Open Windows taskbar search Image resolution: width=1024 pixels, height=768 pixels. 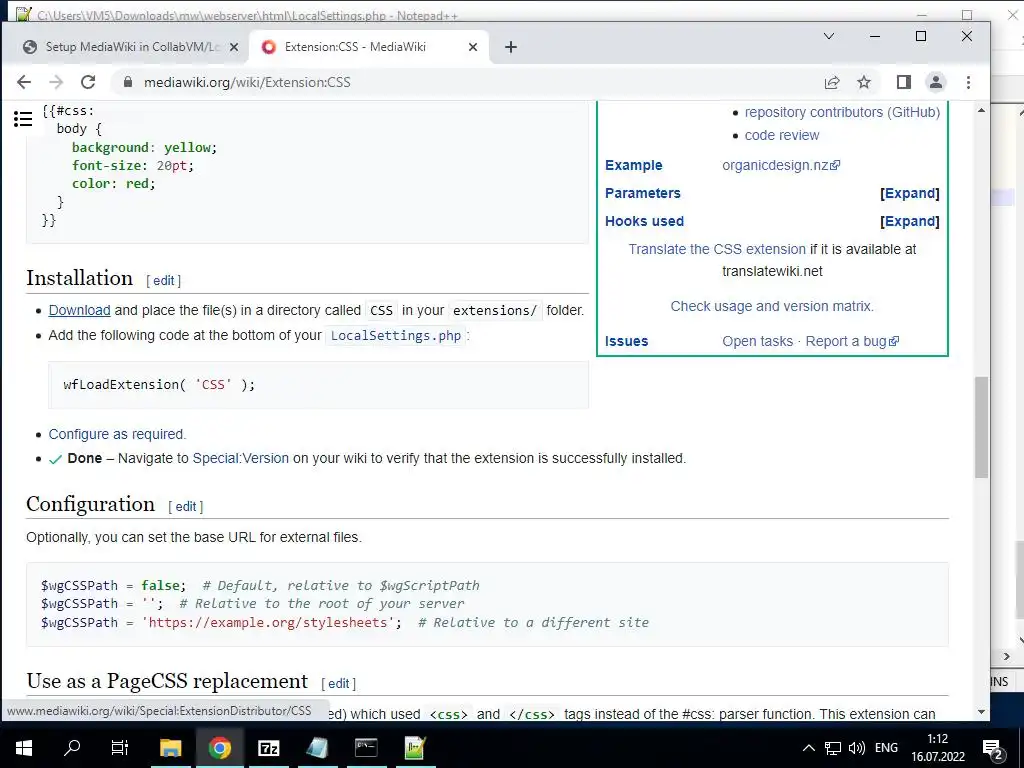click(72, 748)
